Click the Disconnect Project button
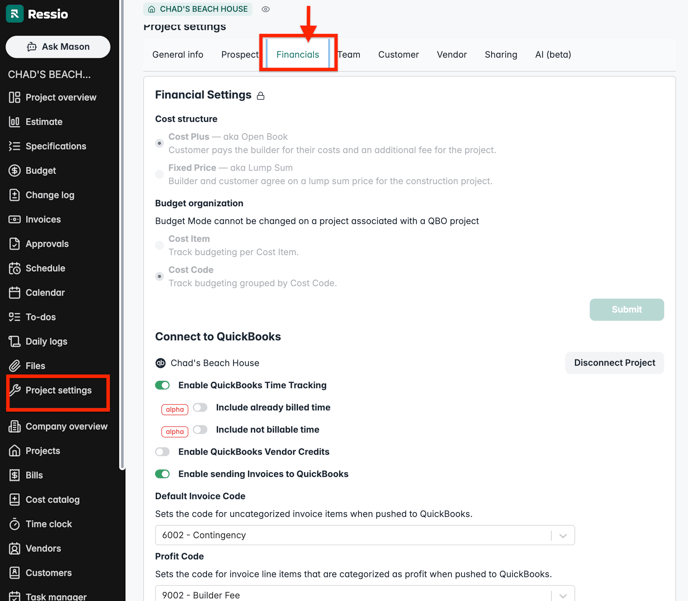 click(614, 363)
